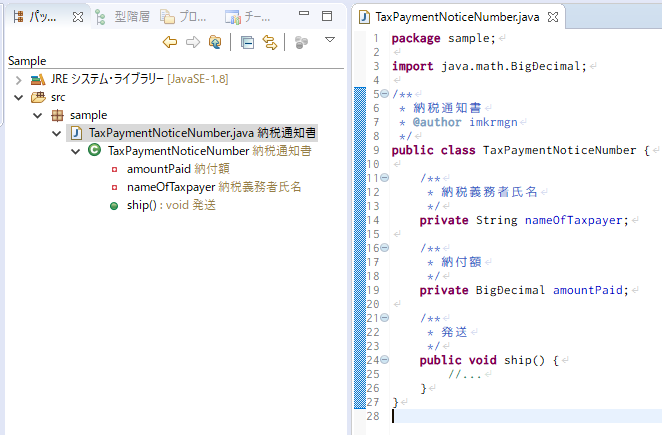Close the TaxPaymentNoticeNumber.java editor tab
662x435 pixels.
(x=553, y=17)
